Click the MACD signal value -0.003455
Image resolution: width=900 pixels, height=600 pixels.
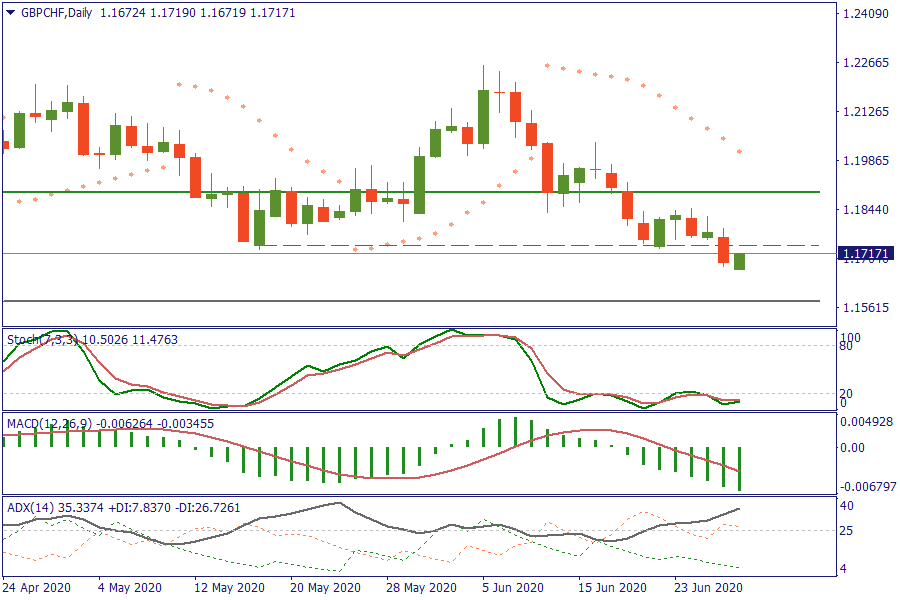coord(185,424)
